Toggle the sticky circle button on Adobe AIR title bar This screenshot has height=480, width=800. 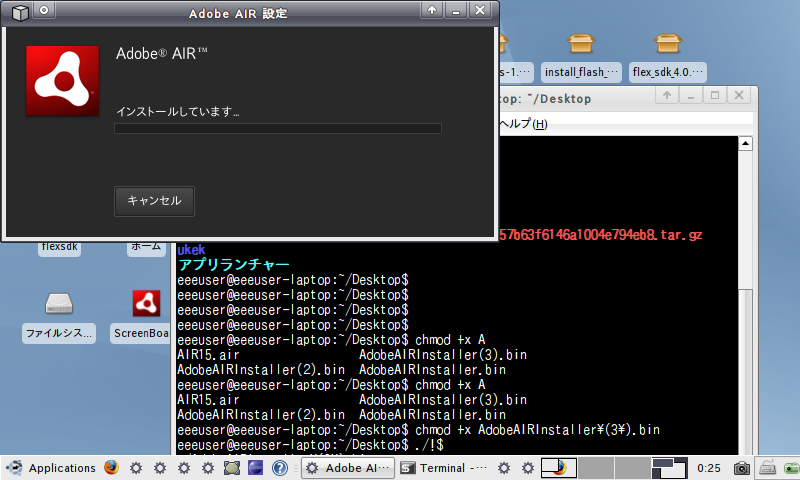44,10
